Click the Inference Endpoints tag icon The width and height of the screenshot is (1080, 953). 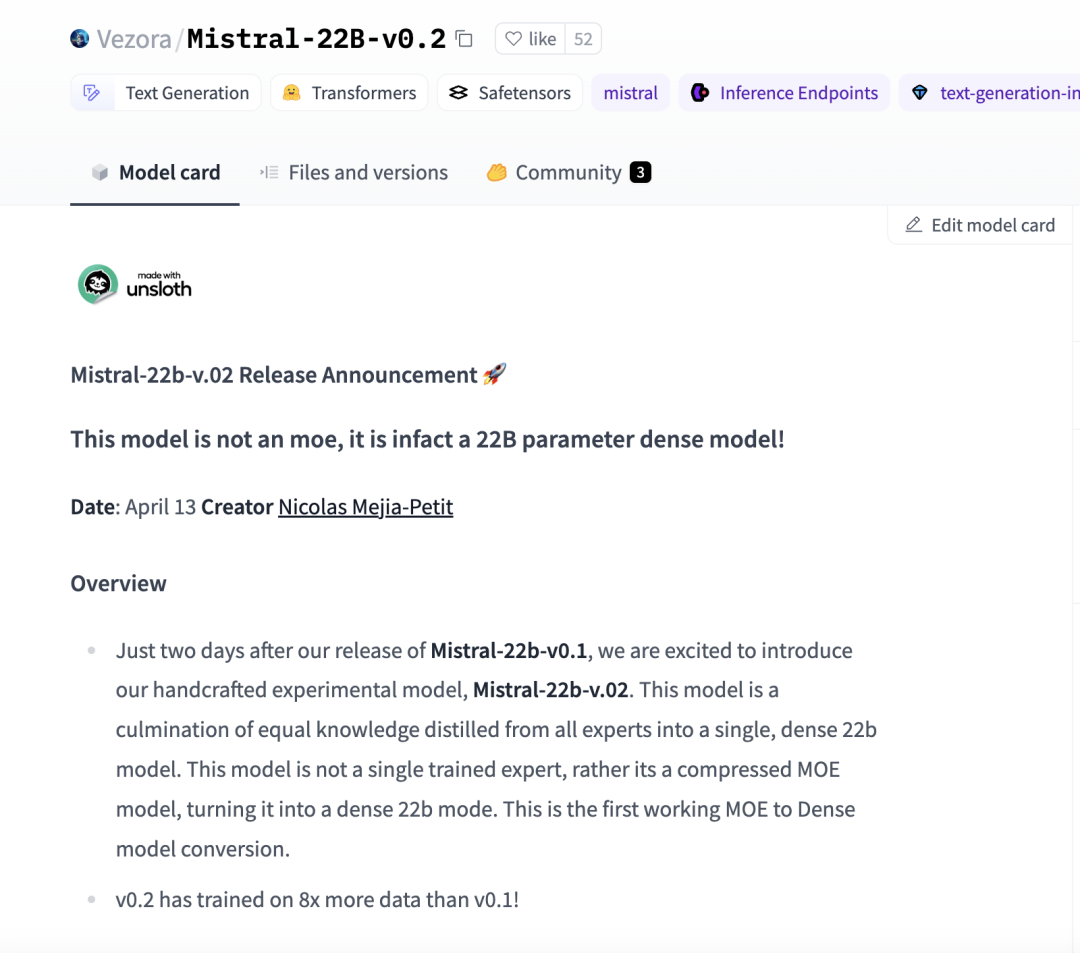pyautogui.click(x=700, y=93)
